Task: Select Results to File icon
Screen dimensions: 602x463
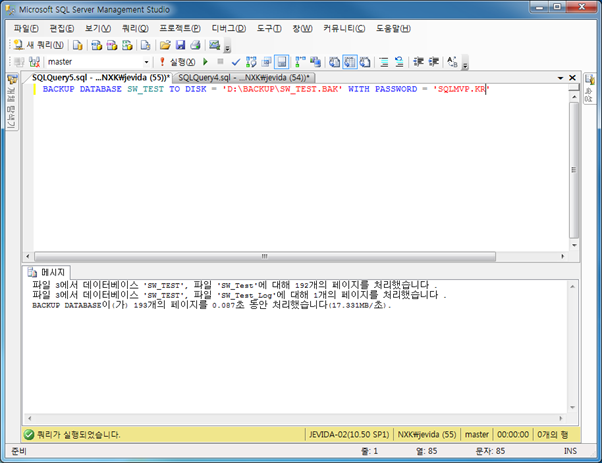Action: coord(365,62)
